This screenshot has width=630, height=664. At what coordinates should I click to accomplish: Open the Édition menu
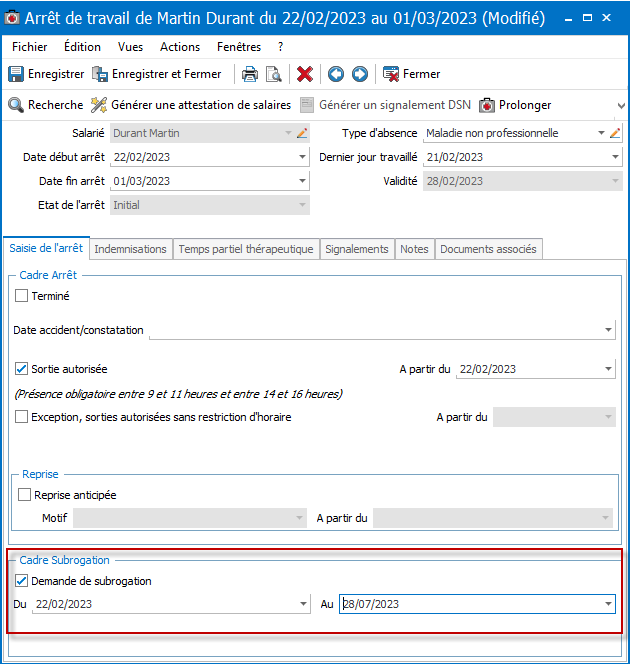coord(83,47)
